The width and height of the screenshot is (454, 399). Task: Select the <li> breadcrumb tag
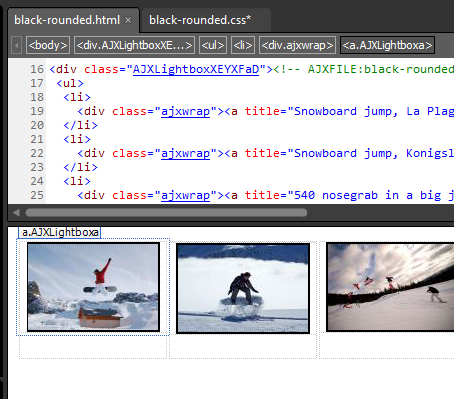point(243,45)
